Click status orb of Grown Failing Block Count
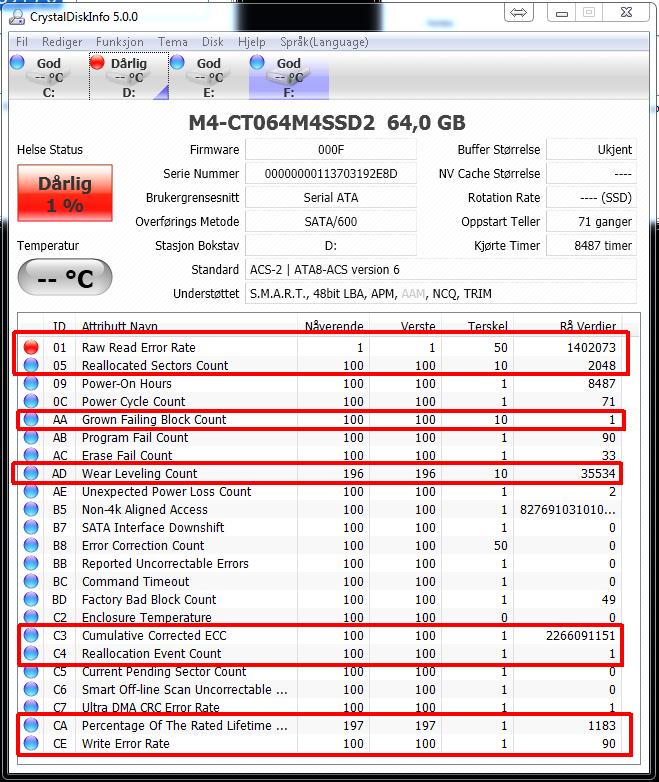The height and width of the screenshot is (782, 659). point(31,419)
